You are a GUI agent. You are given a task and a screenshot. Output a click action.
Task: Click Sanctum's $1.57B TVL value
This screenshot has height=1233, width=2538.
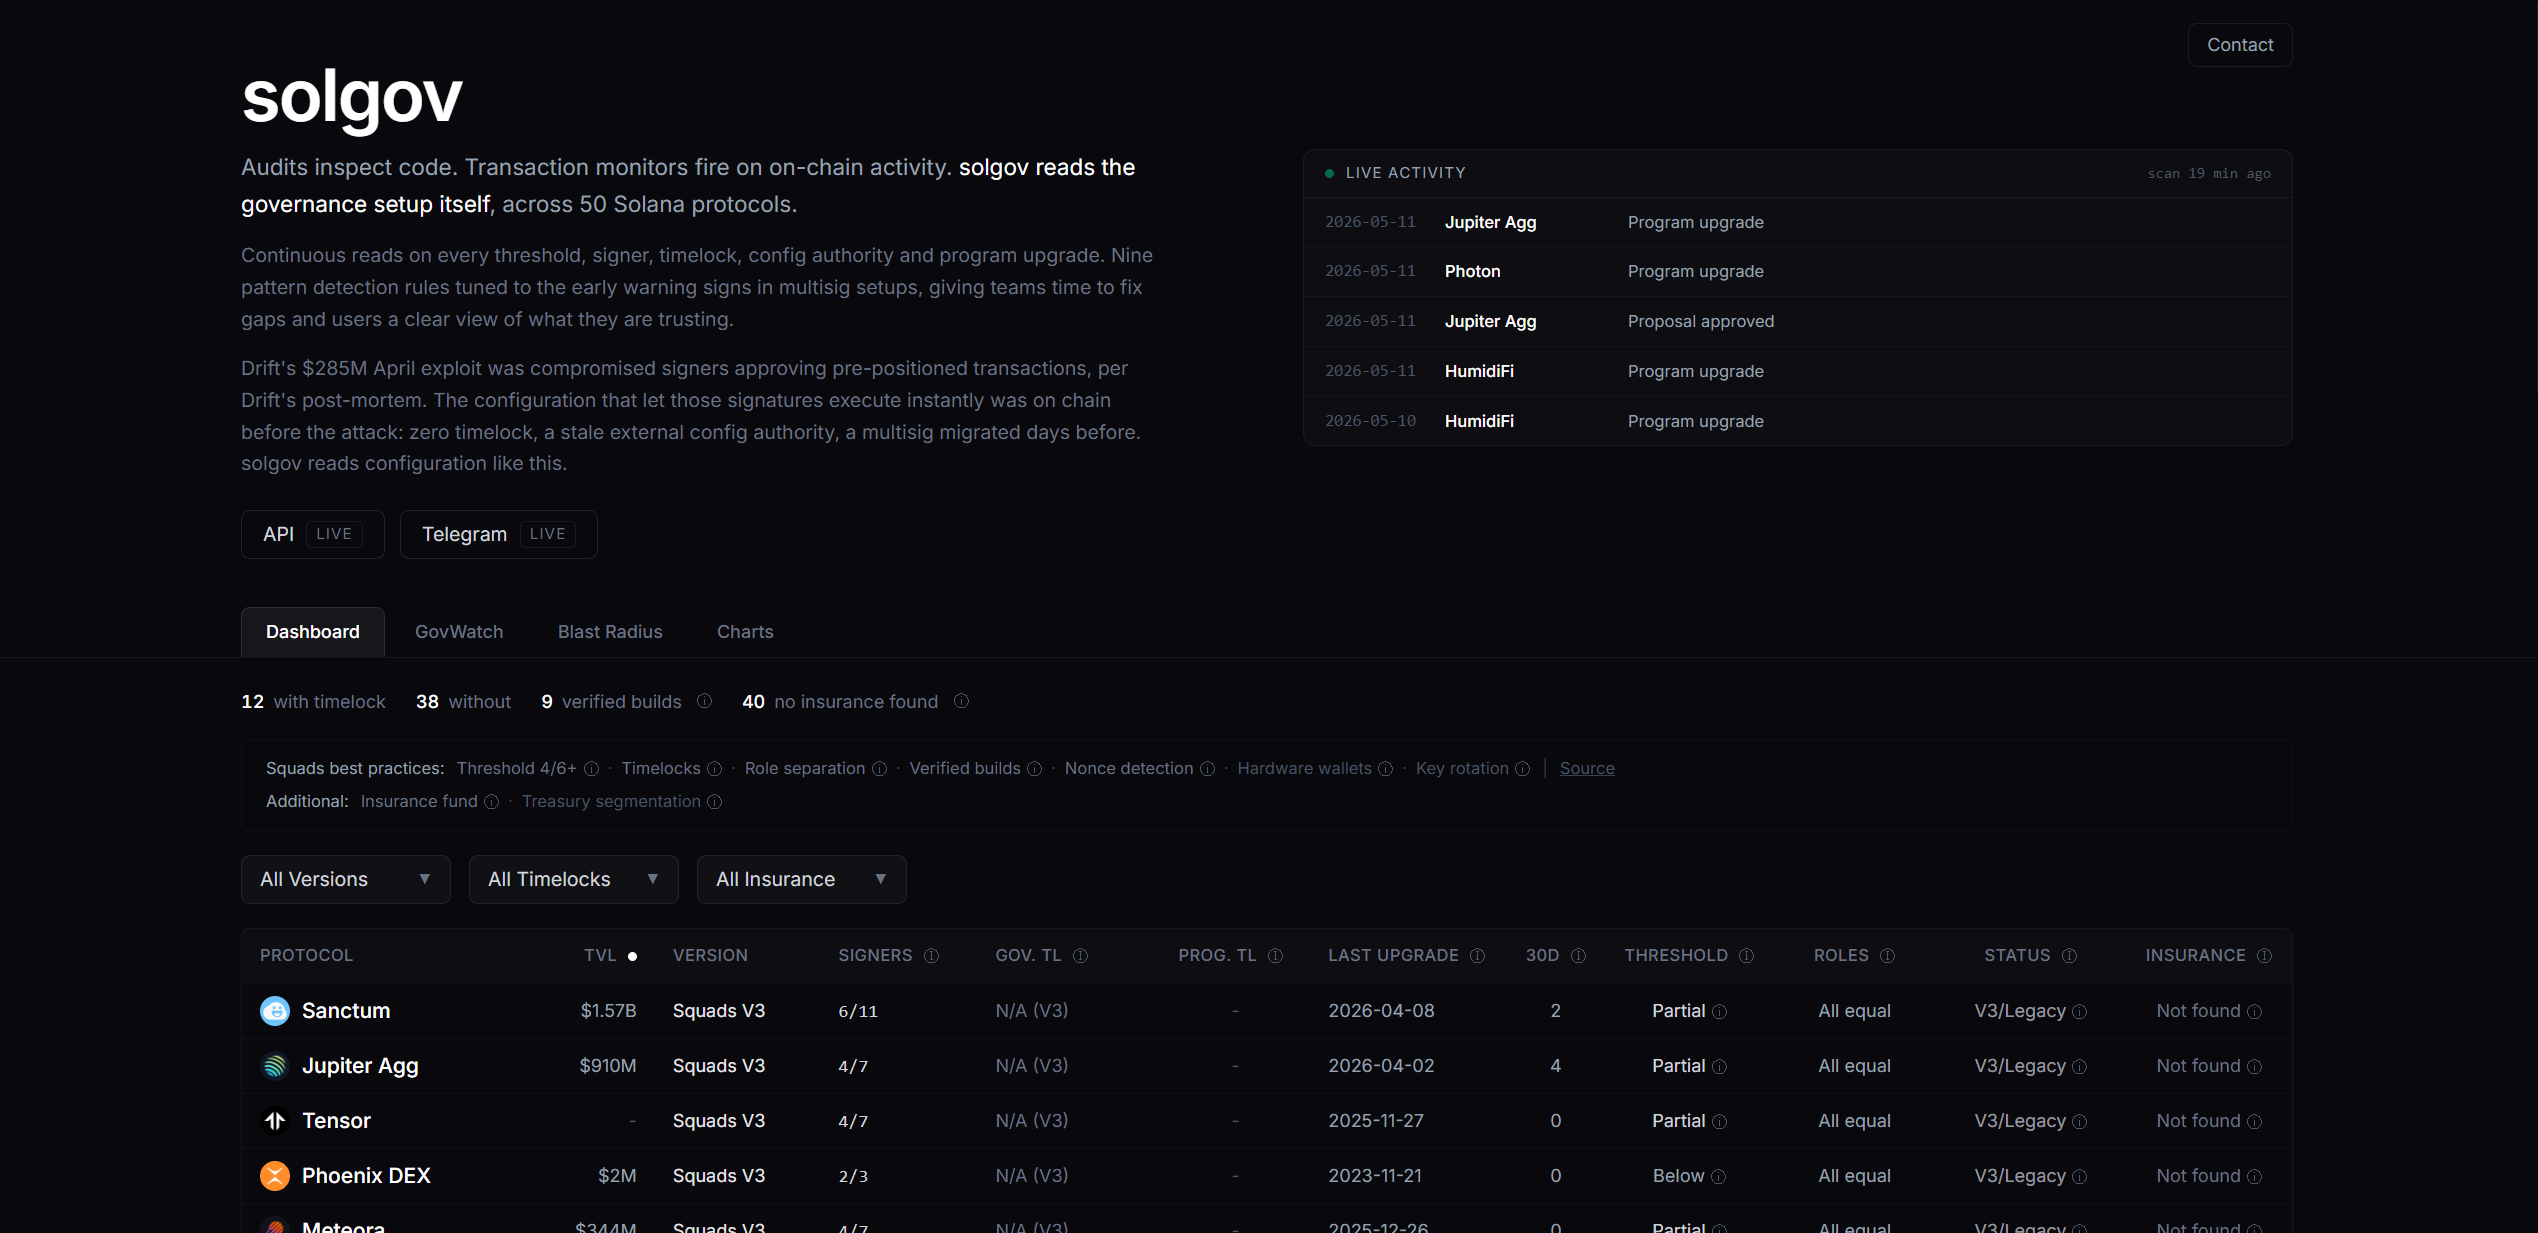[x=608, y=1011]
